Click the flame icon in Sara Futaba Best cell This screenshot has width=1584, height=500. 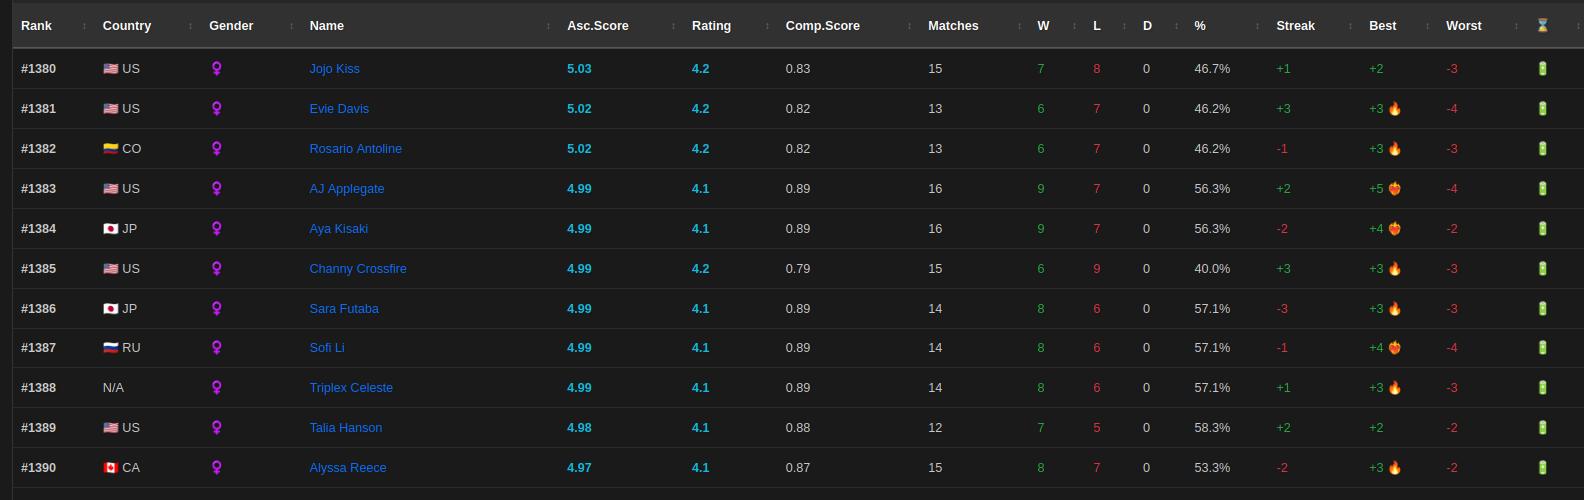1395,309
